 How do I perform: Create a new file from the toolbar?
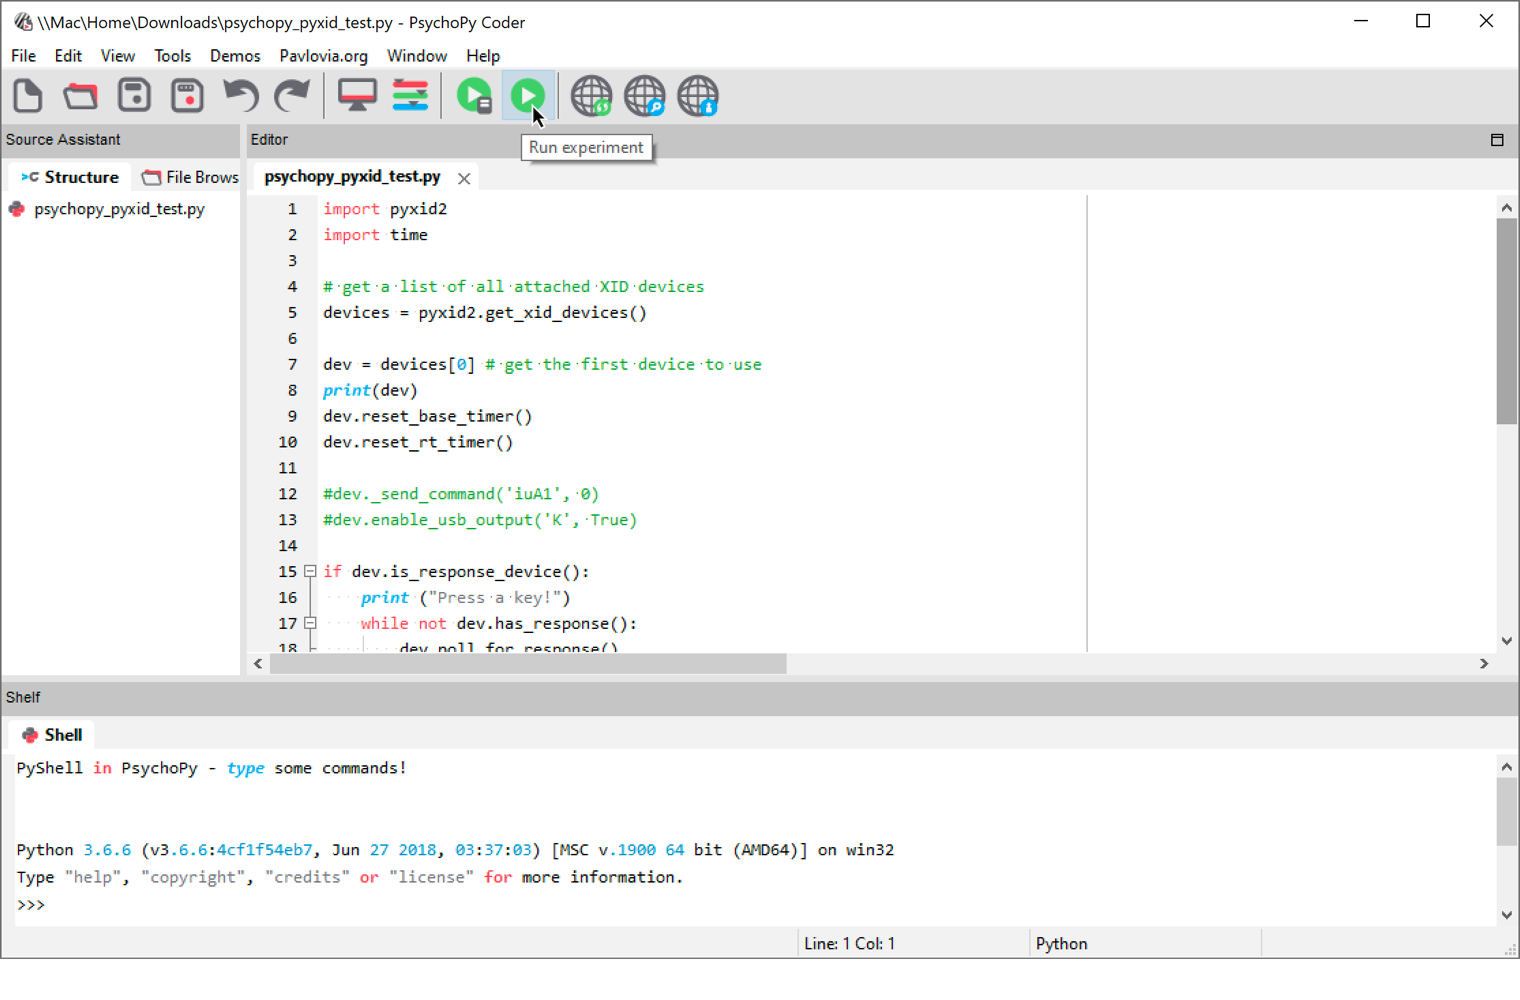coord(28,96)
